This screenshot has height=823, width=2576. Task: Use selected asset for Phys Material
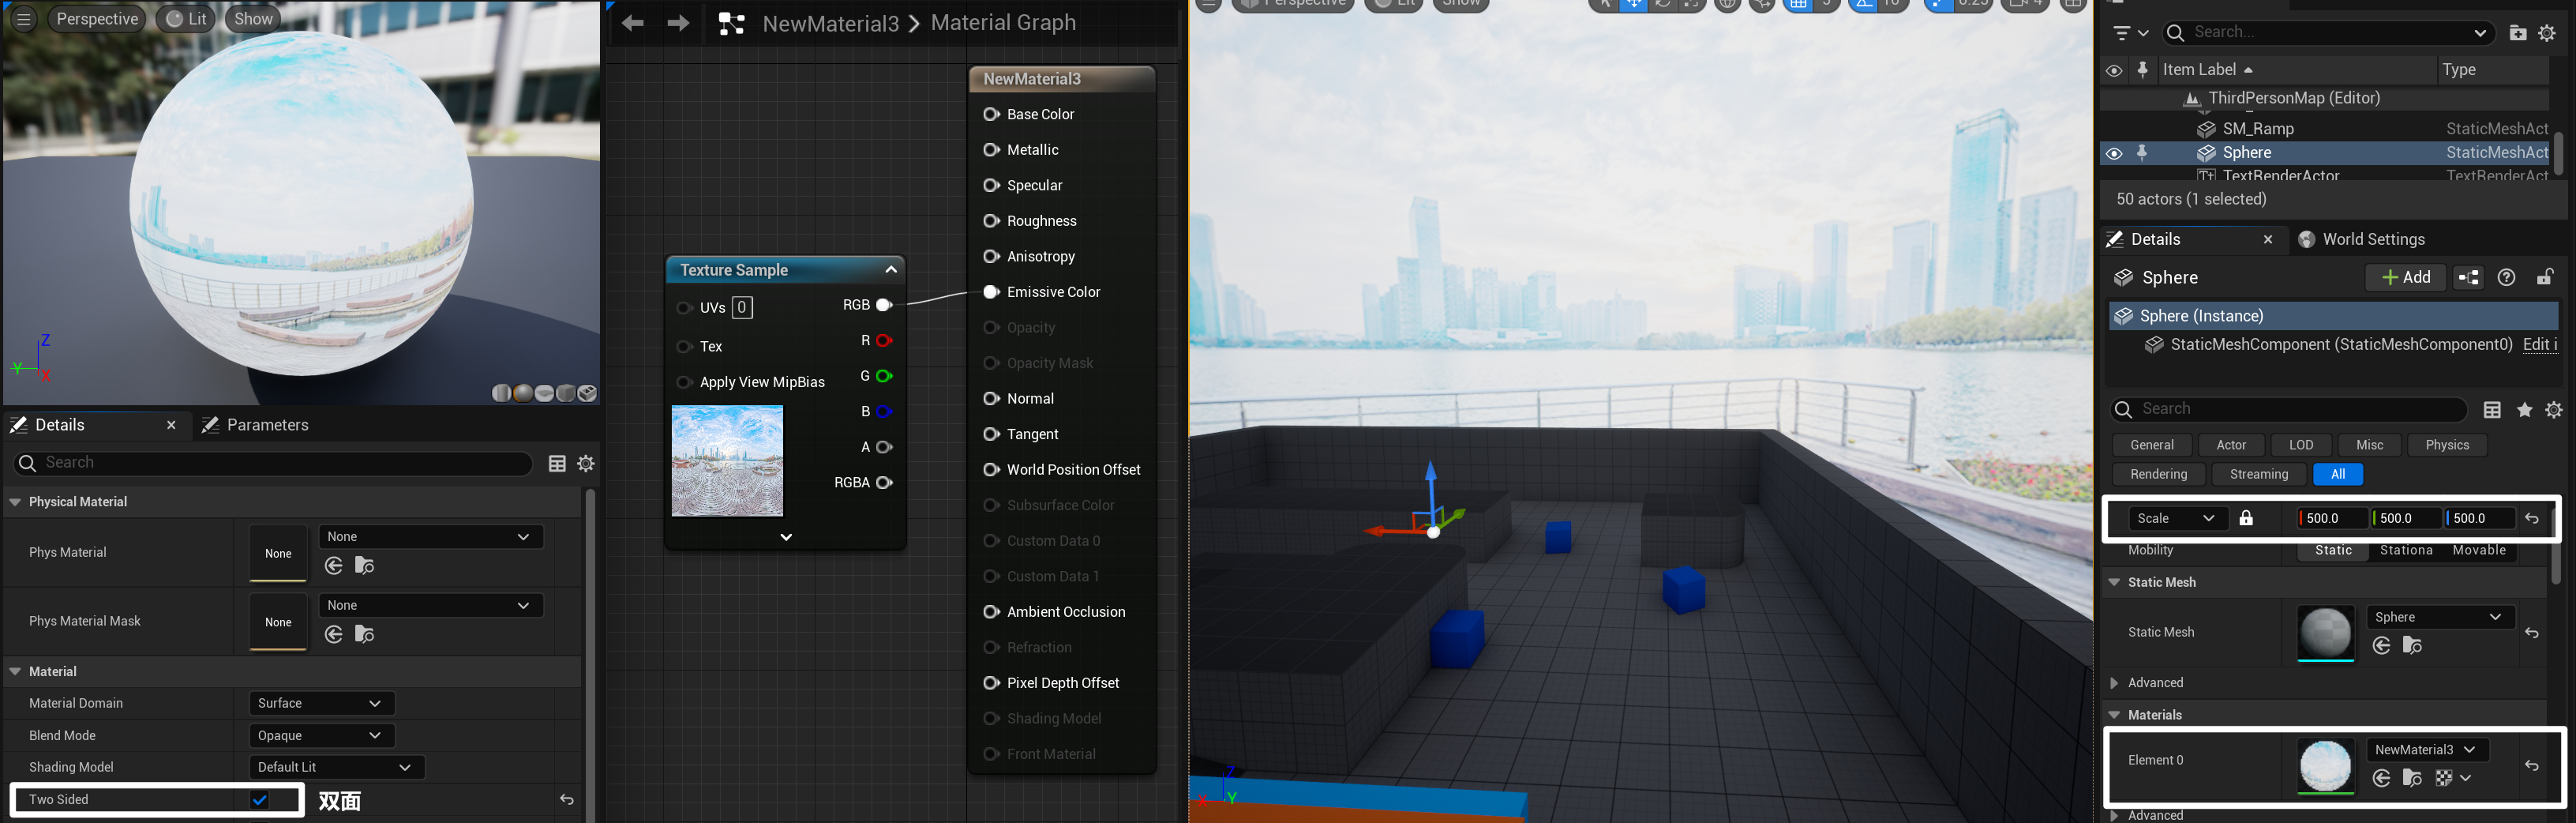[334, 566]
